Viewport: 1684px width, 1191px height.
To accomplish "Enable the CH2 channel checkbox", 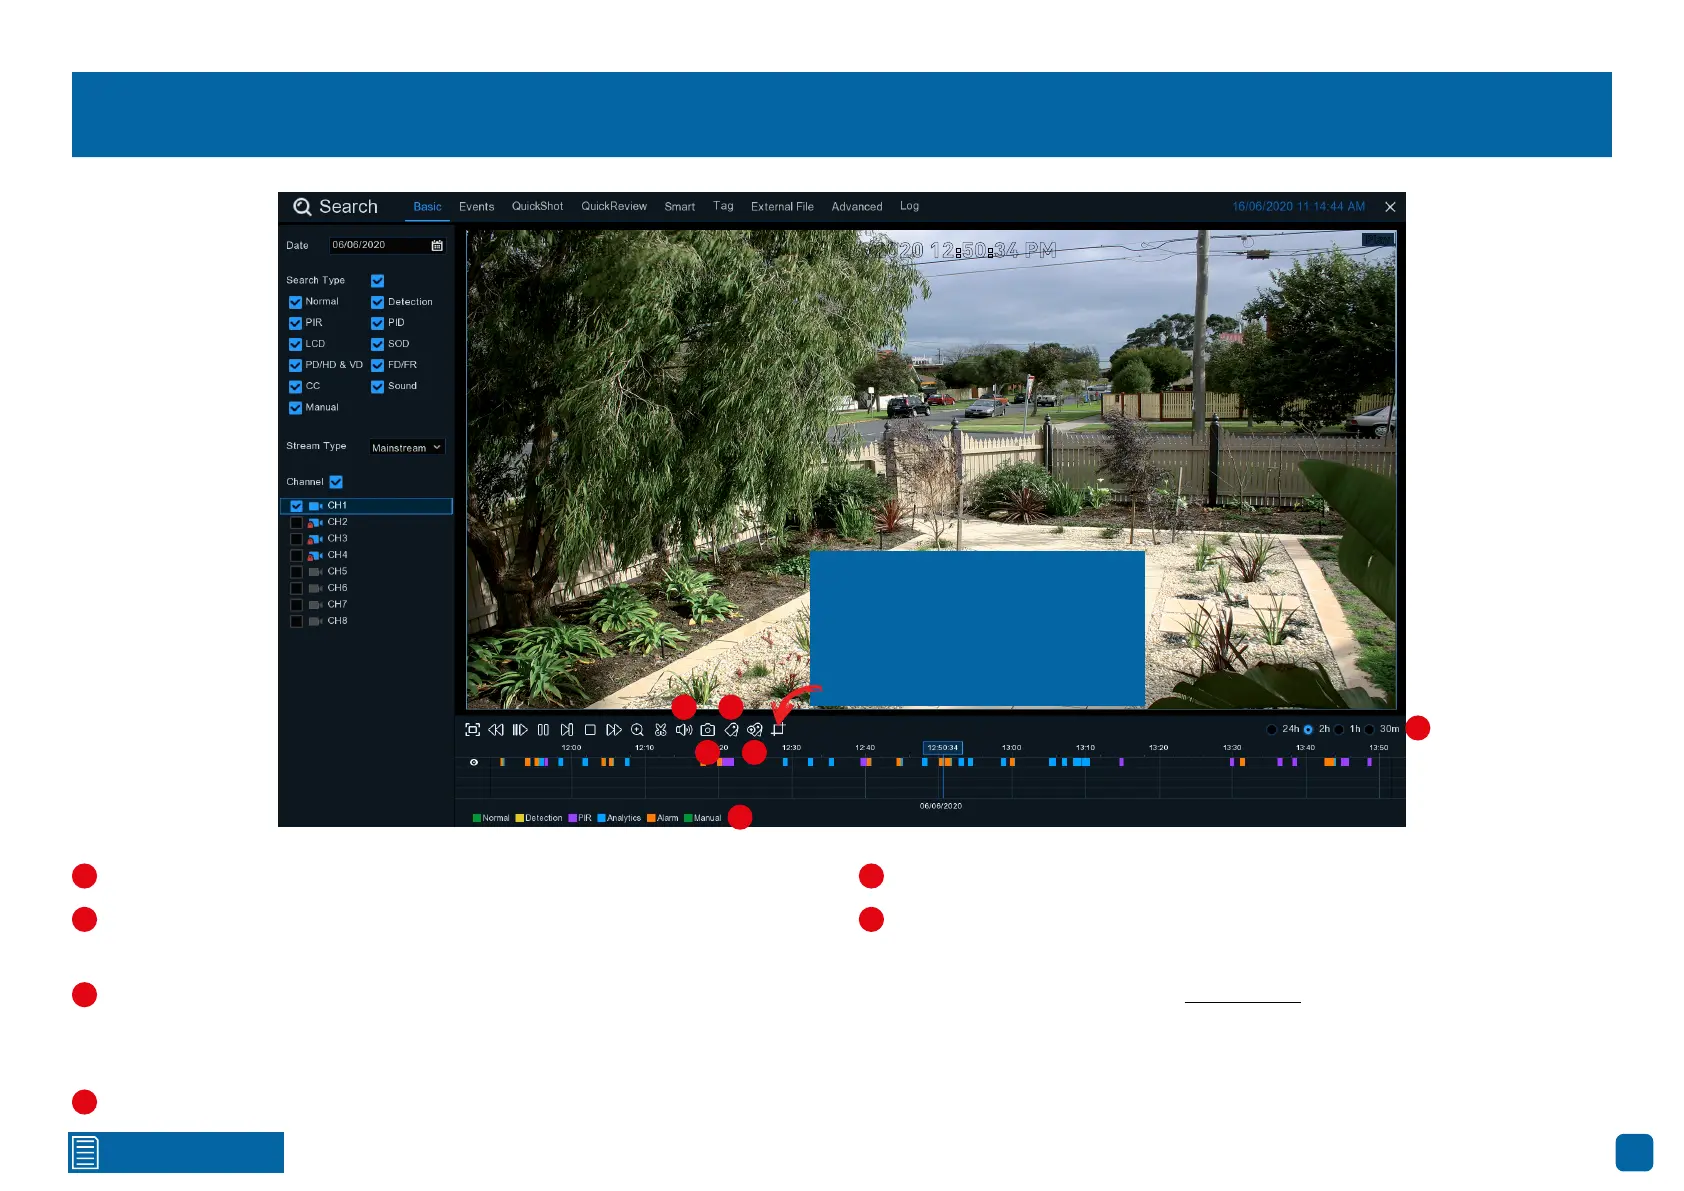I will click(296, 522).
